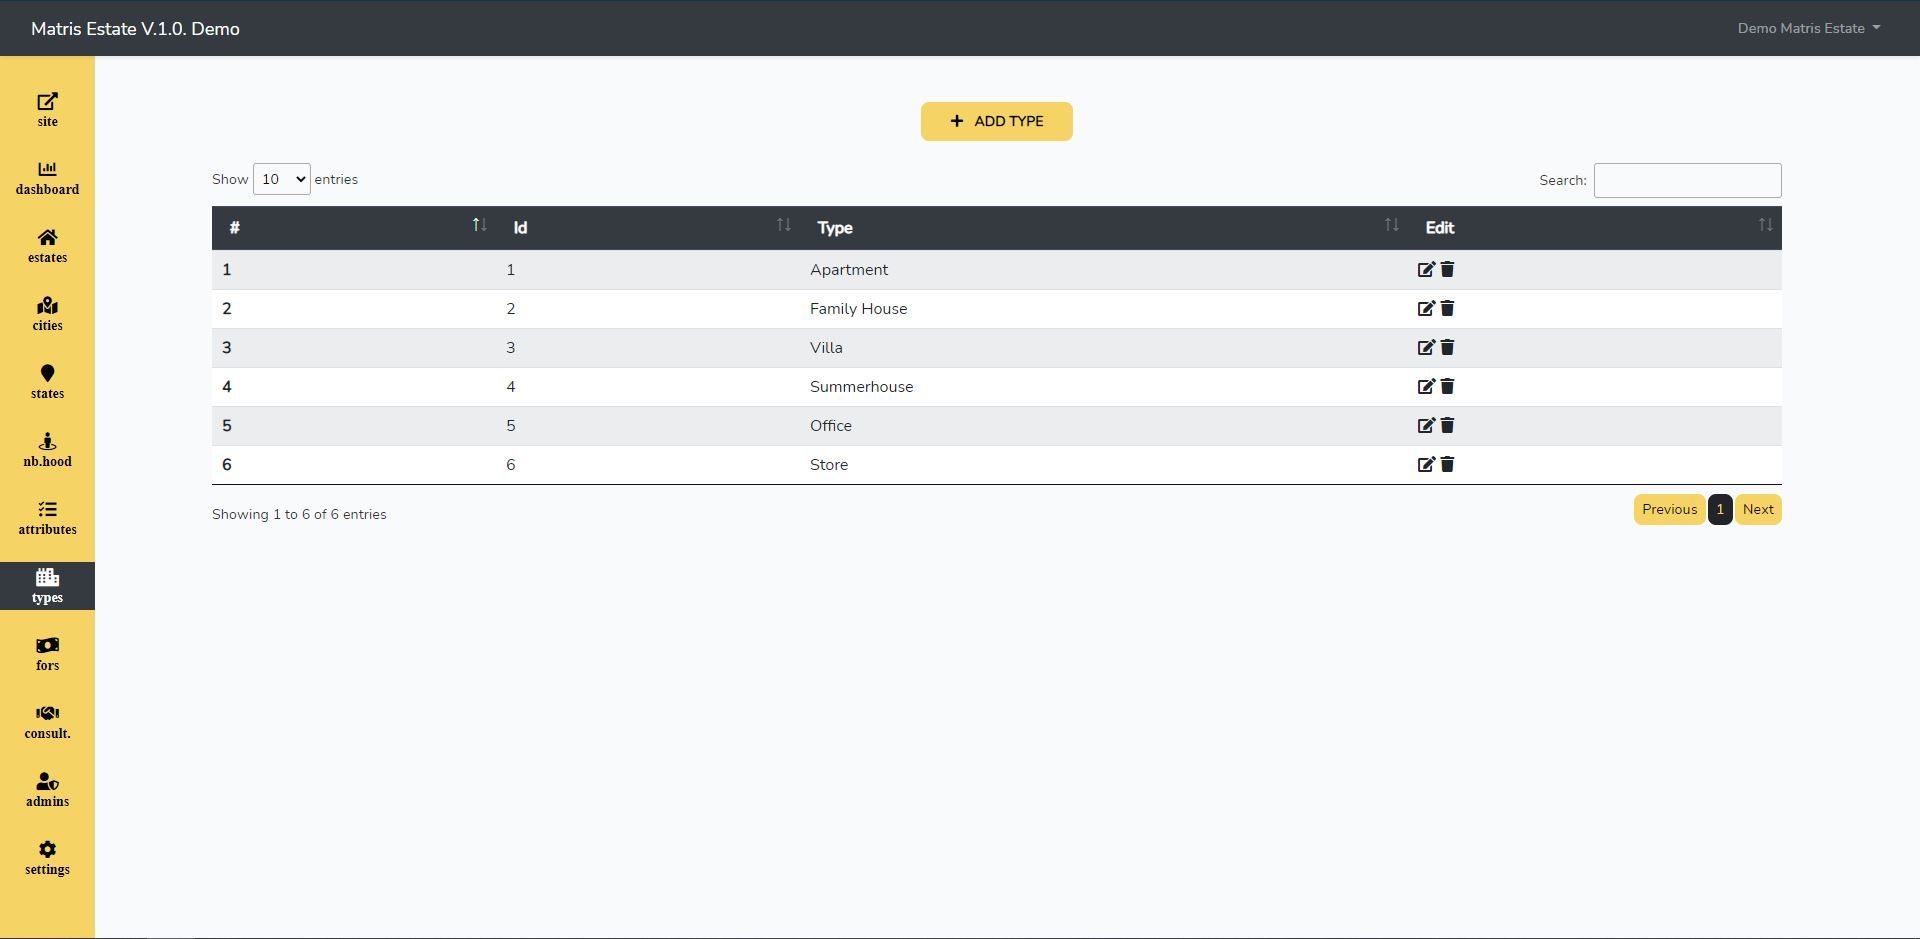Select the Apartment type text
The image size is (1920, 939).
click(849, 270)
